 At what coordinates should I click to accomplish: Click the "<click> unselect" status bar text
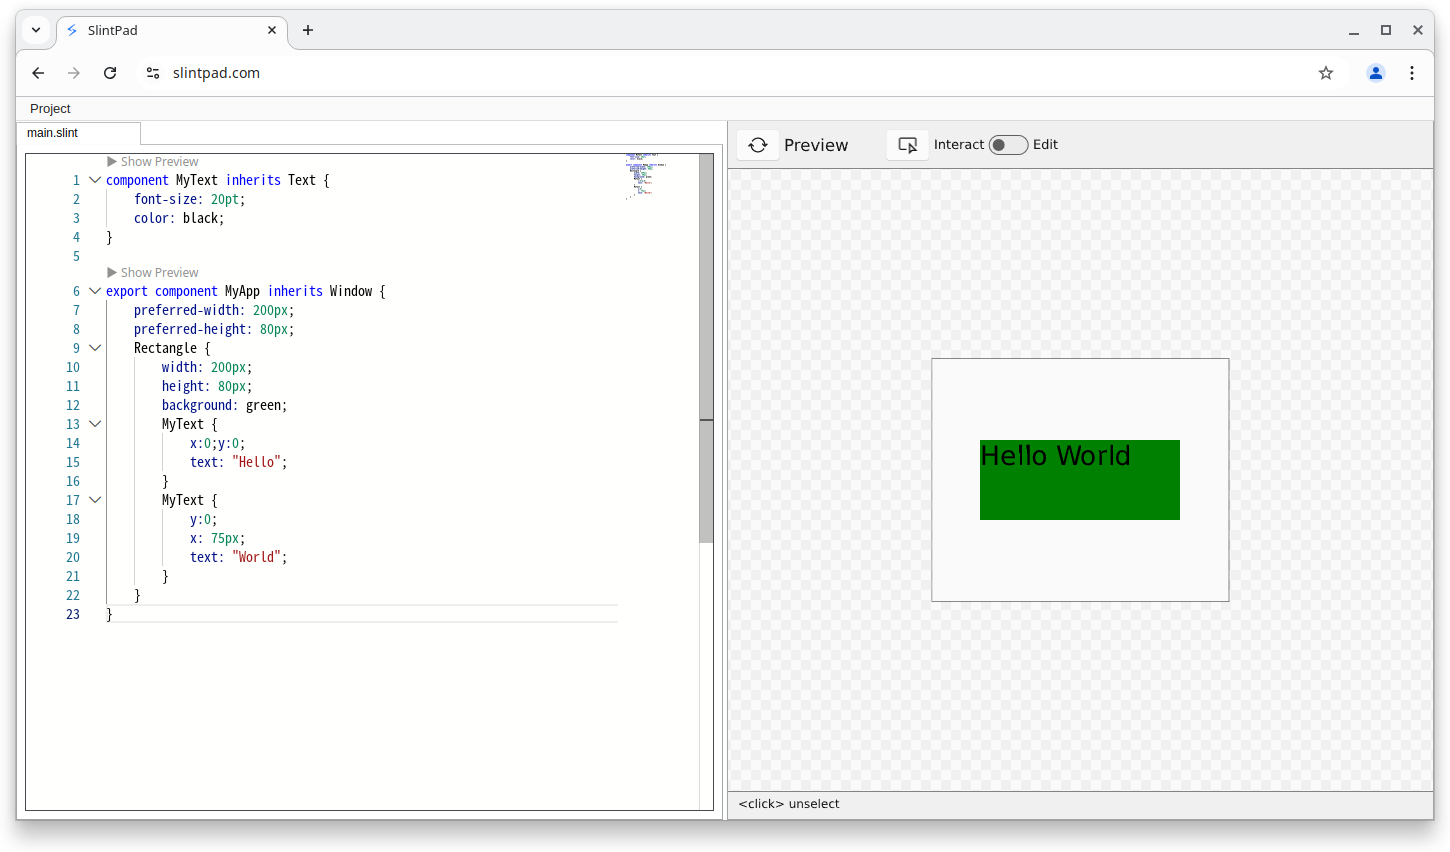click(x=789, y=804)
